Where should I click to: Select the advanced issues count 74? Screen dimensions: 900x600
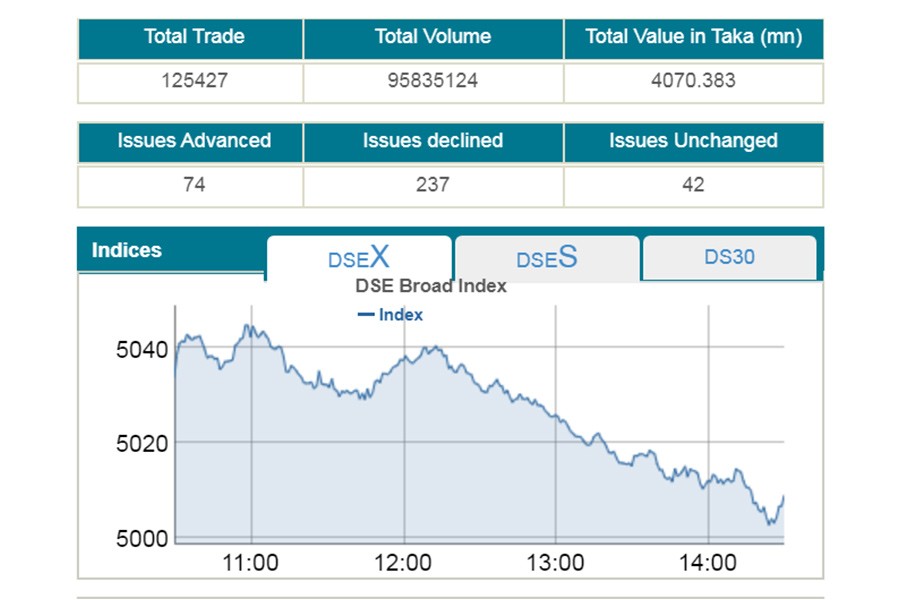pyautogui.click(x=194, y=185)
